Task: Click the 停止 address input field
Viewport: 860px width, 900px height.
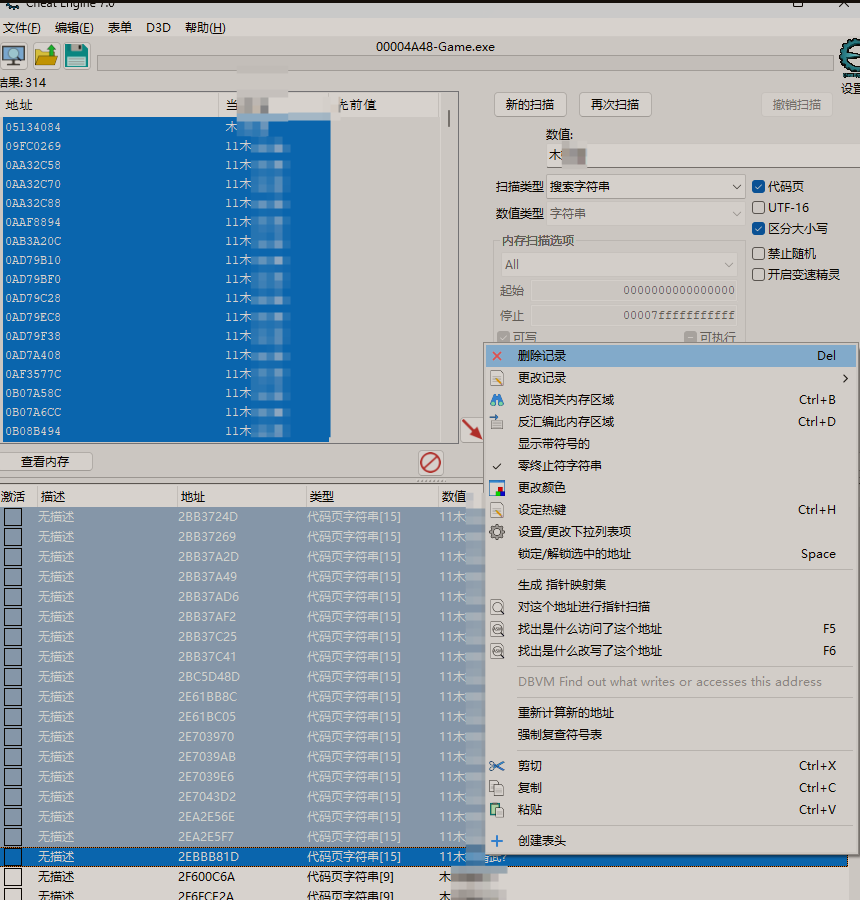Action: pyautogui.click(x=634, y=315)
